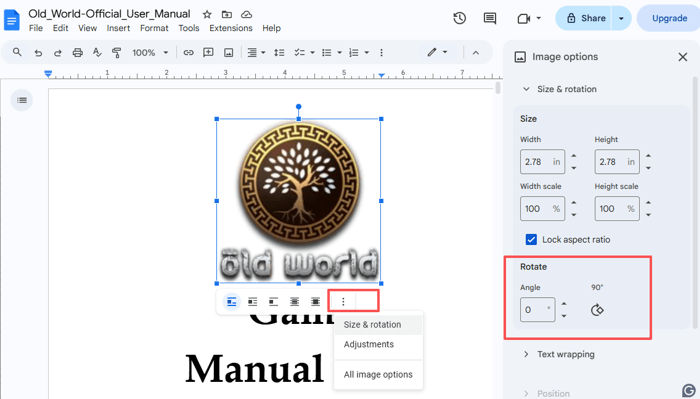Open editing mode pencil dropdown
Screen dimensions: 700x399
[437, 53]
